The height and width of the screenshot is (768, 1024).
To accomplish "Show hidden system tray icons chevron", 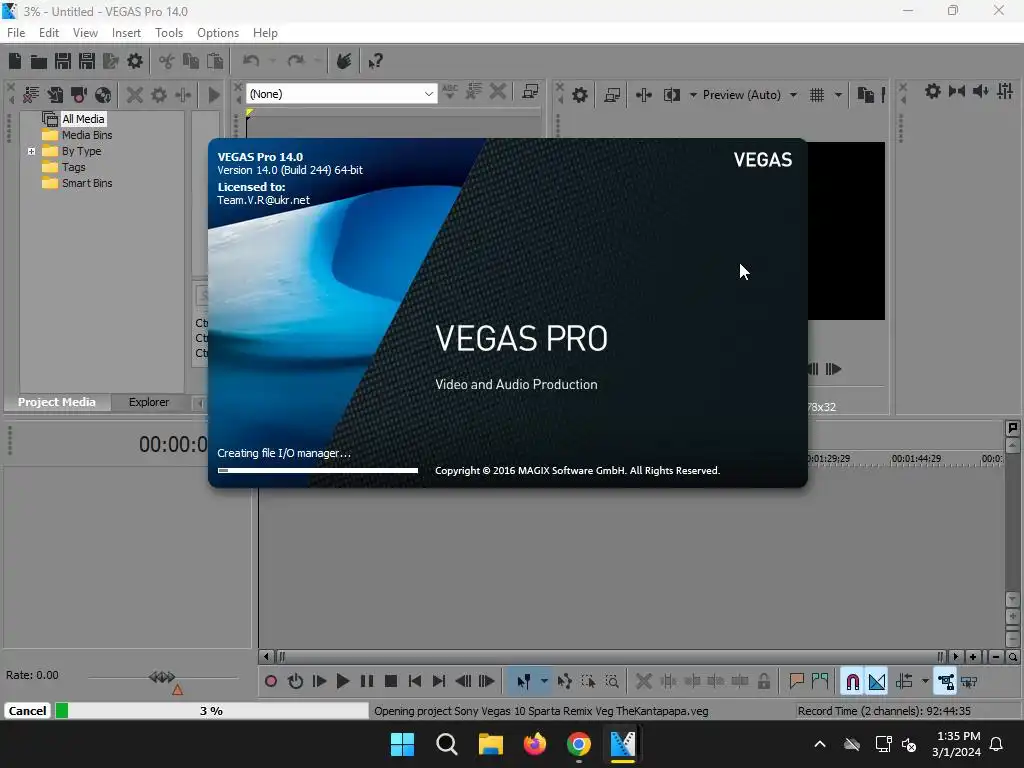I will 820,744.
